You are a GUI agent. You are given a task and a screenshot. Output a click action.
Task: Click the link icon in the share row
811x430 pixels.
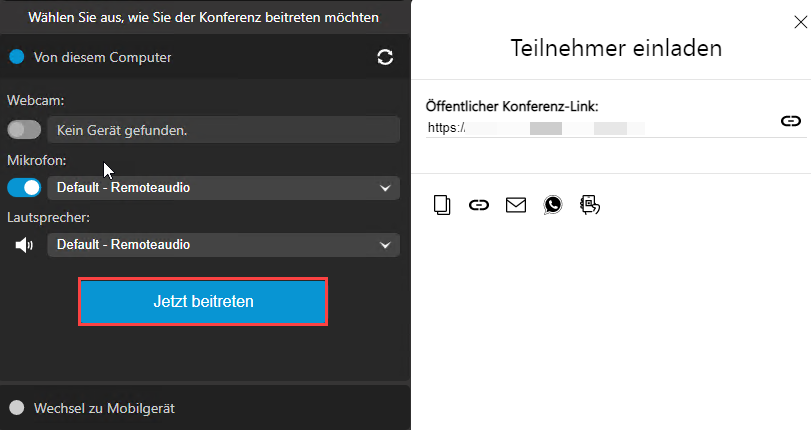478,205
